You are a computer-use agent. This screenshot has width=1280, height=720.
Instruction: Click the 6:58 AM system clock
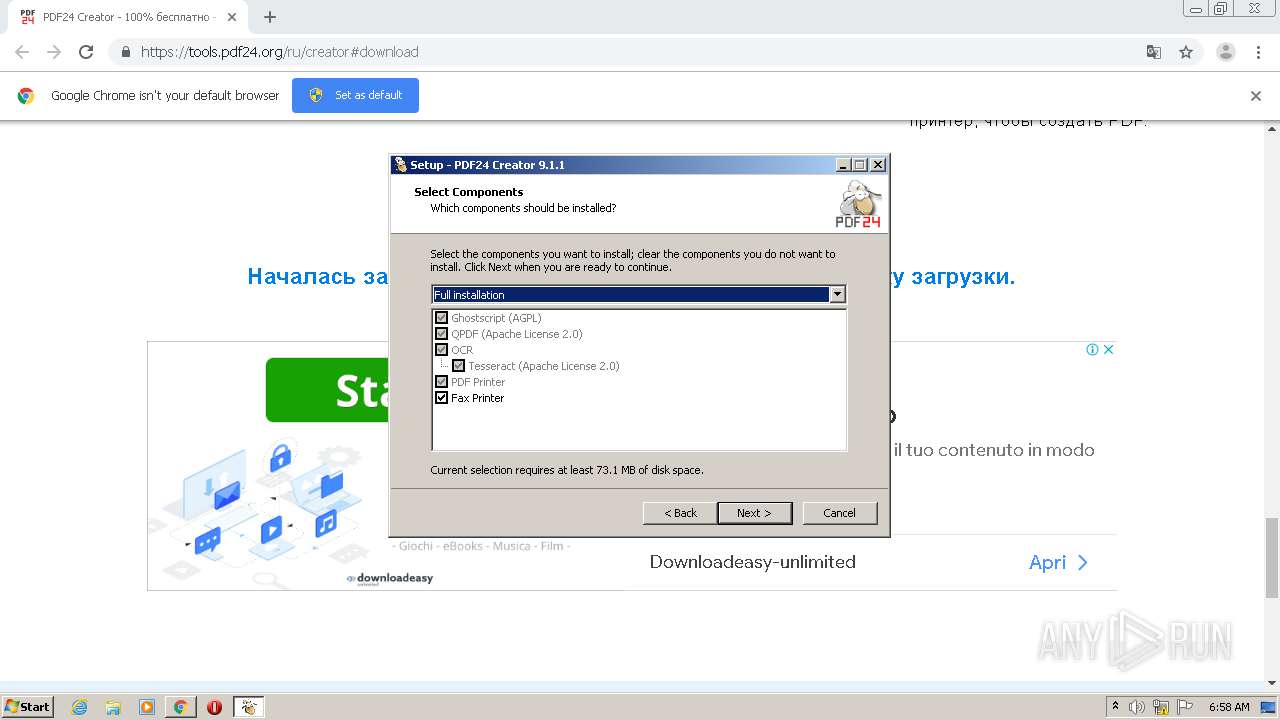point(1229,707)
